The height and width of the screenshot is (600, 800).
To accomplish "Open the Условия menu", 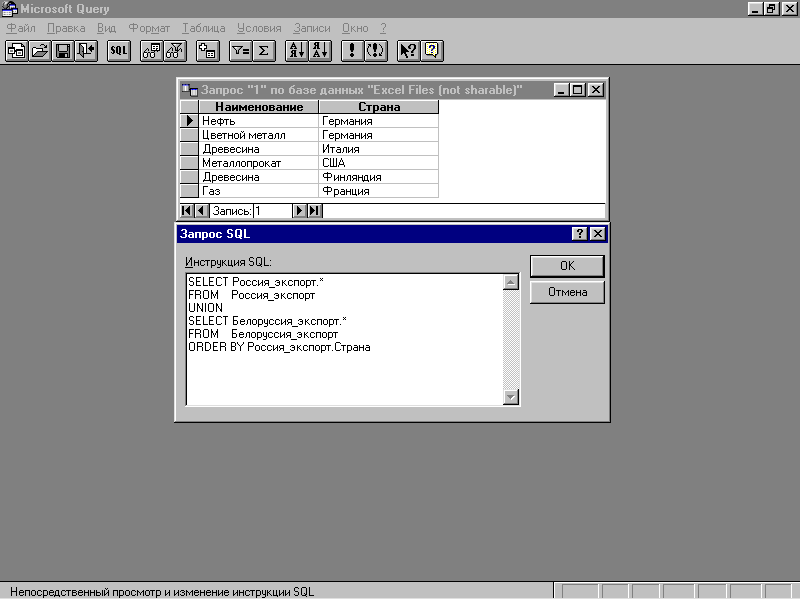I will (x=259, y=28).
